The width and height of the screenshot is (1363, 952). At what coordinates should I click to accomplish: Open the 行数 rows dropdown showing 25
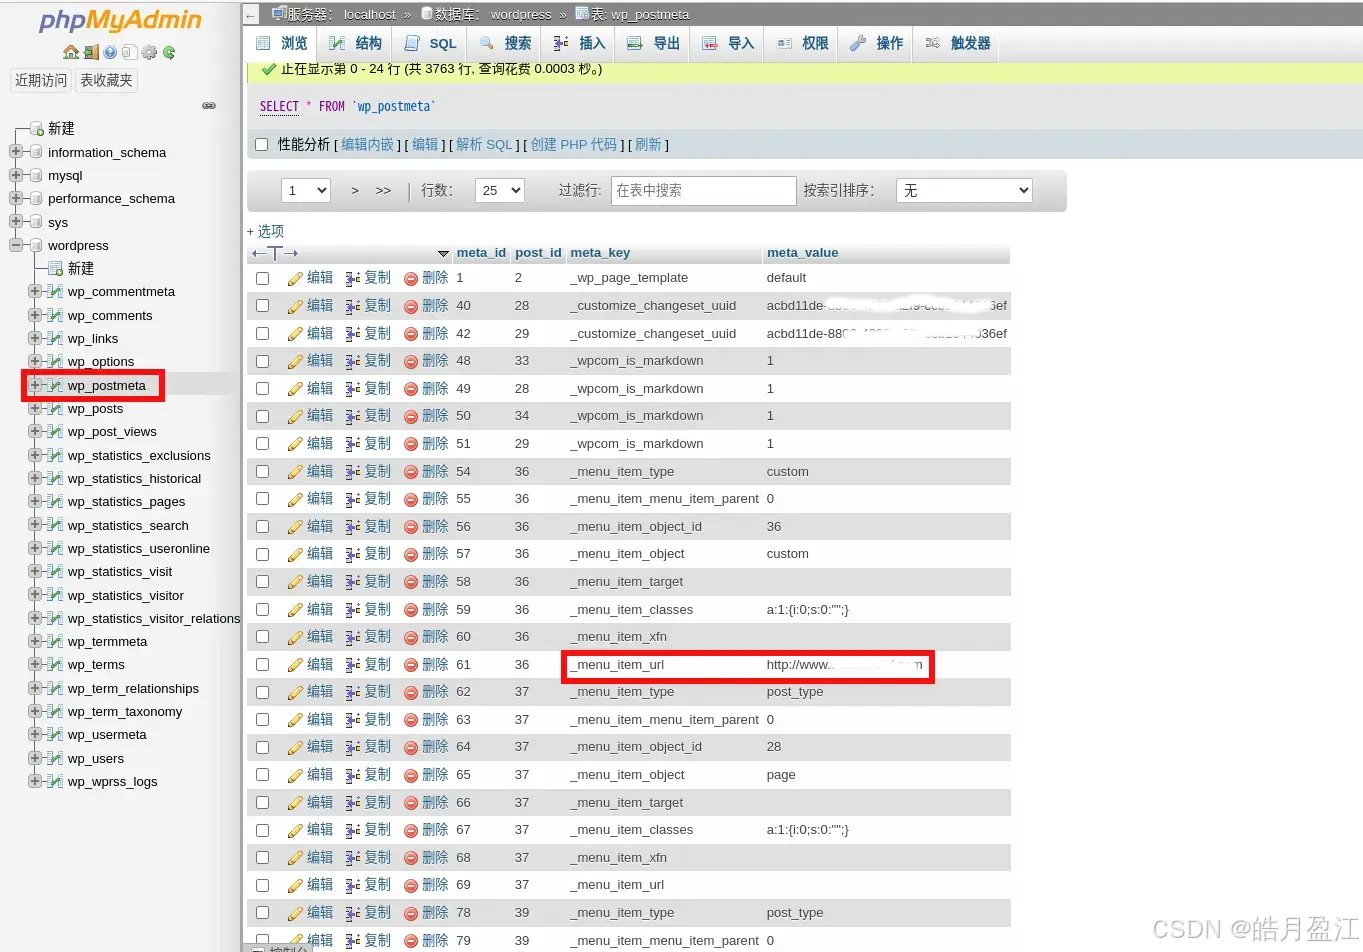[500, 190]
